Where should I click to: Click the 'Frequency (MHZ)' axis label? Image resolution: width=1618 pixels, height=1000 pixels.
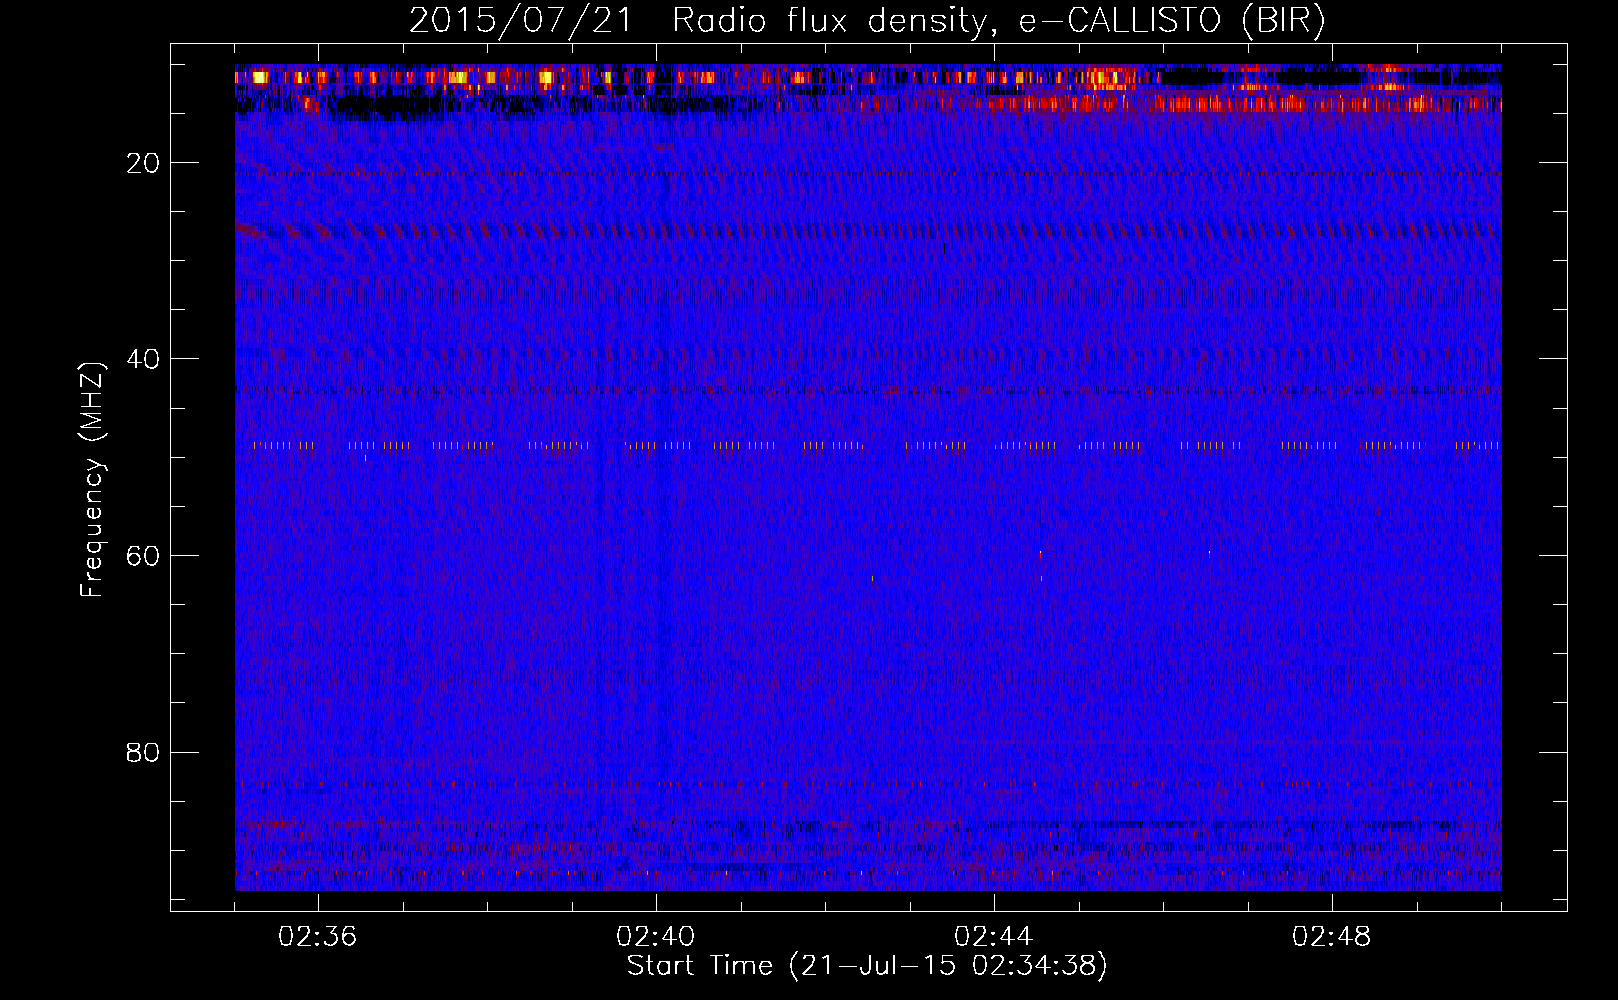pyautogui.click(x=92, y=480)
